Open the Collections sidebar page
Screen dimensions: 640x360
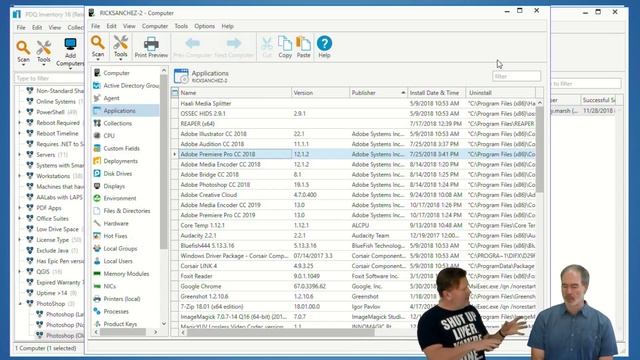[x=118, y=123]
